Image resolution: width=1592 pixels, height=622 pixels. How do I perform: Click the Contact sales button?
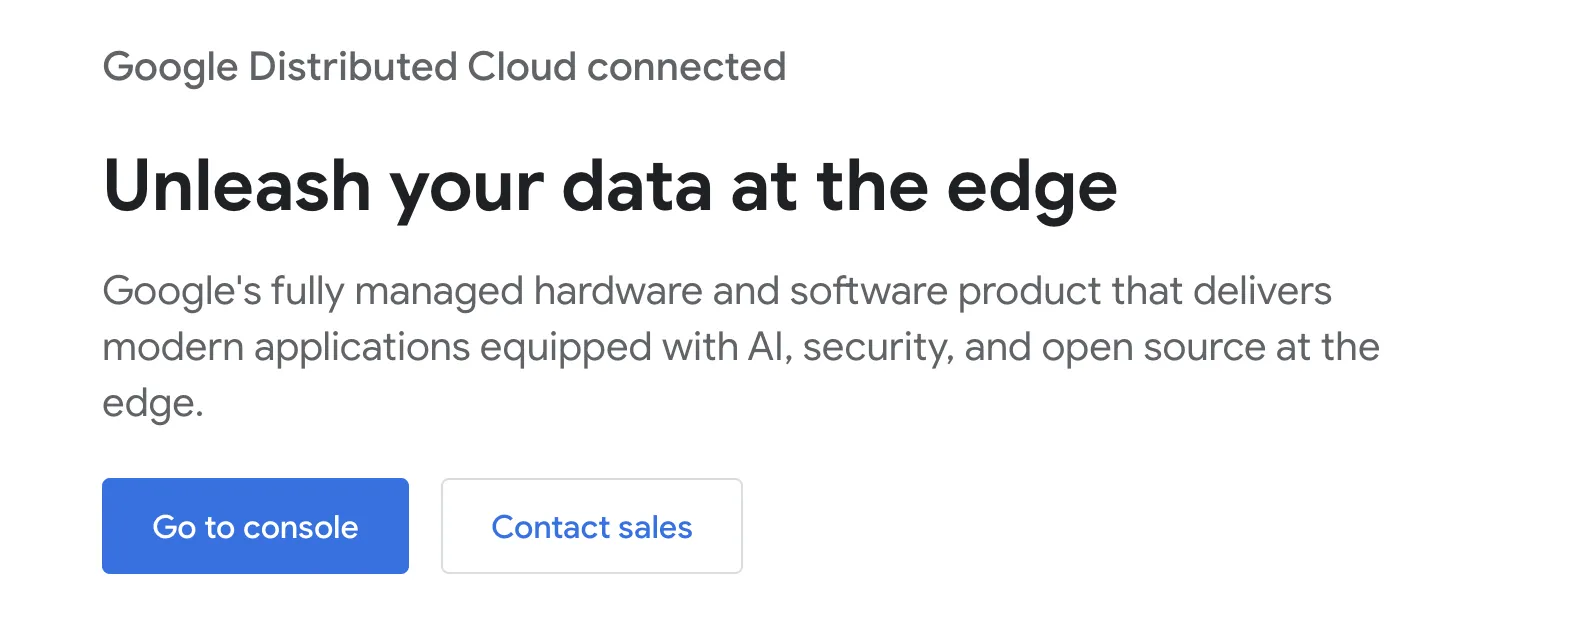[591, 526]
